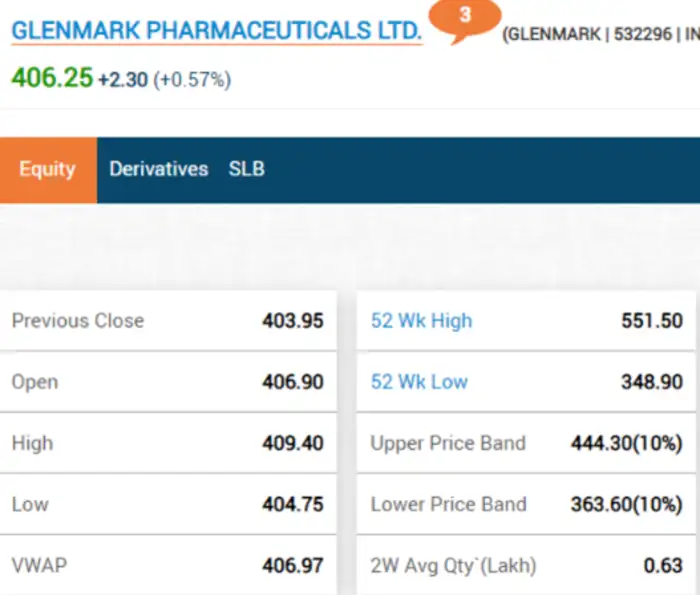Click the Upper Price Band label
Image resolution: width=700 pixels, height=595 pixels.
(448, 443)
